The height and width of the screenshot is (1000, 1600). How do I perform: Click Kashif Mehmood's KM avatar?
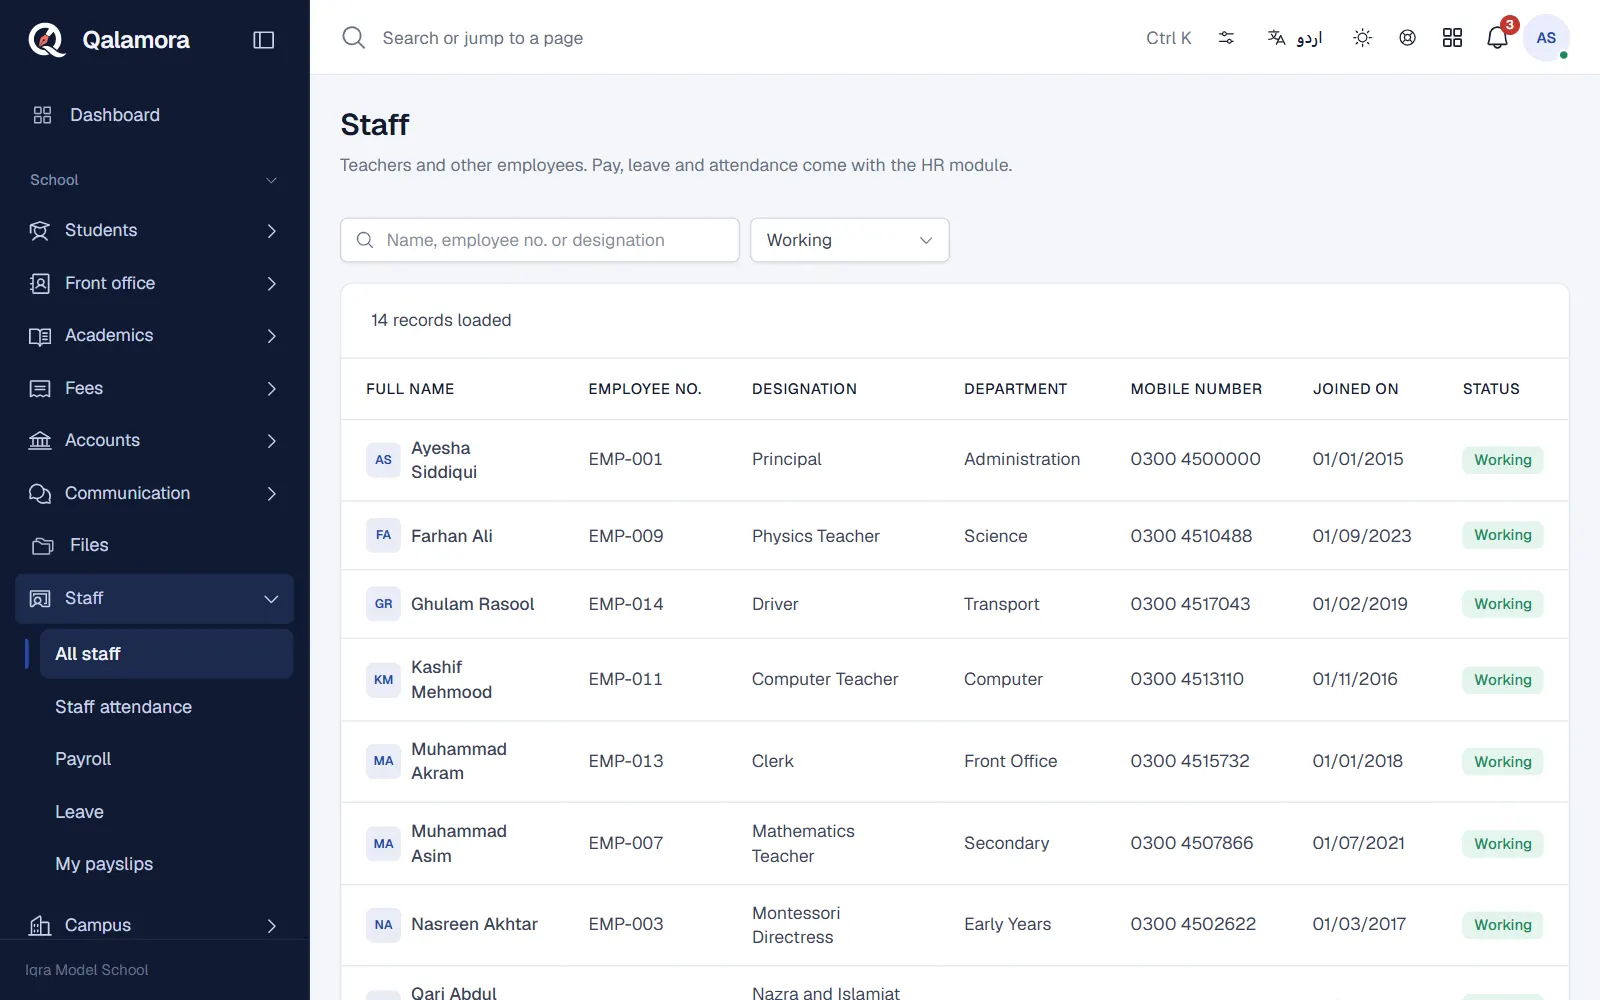click(x=383, y=680)
